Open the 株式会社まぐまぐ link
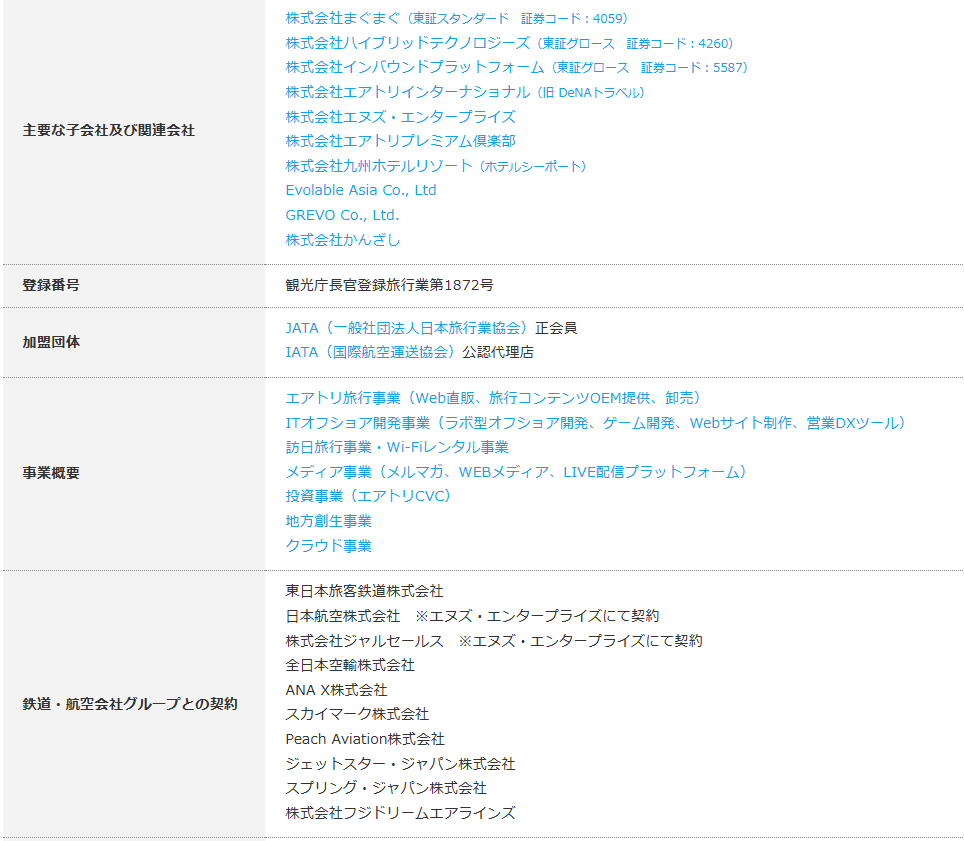The height and width of the screenshot is (841, 964). pyautogui.click(x=457, y=18)
